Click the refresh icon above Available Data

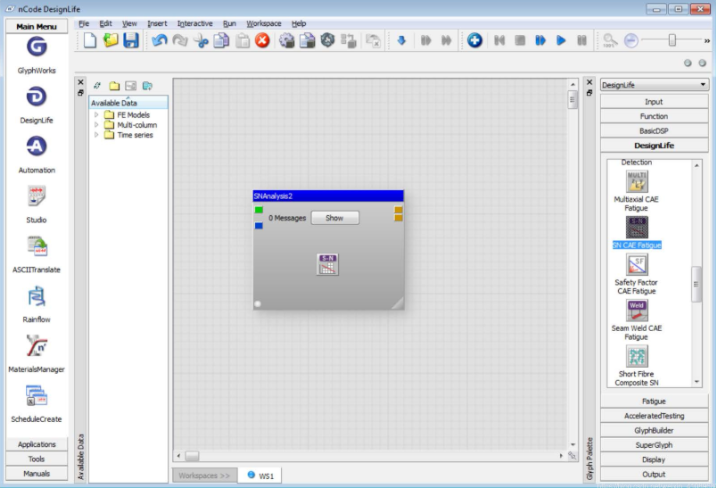click(x=97, y=86)
